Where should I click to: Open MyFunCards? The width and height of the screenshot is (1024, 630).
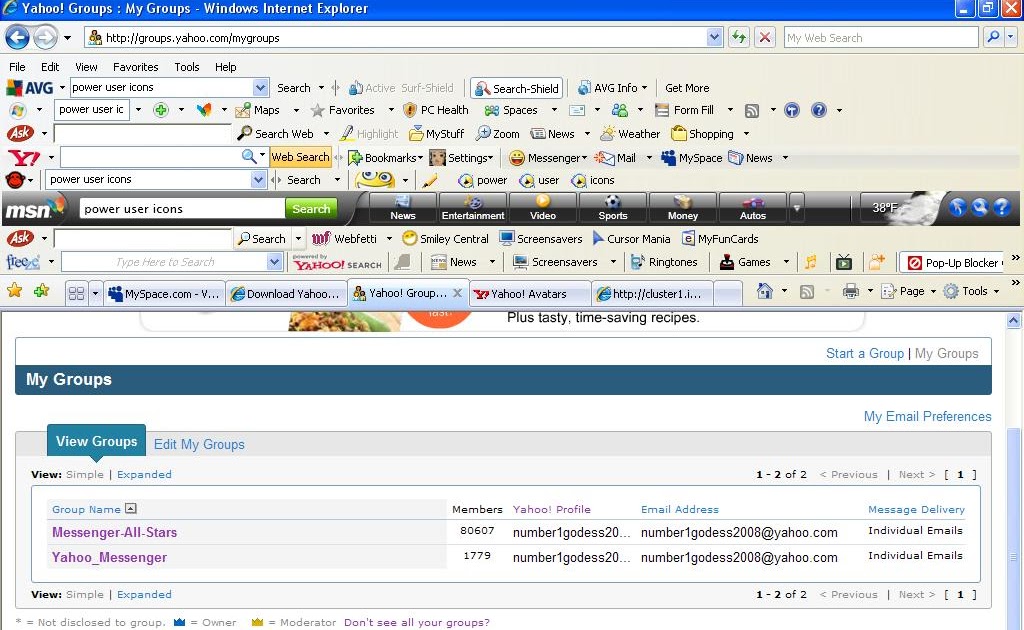point(720,238)
